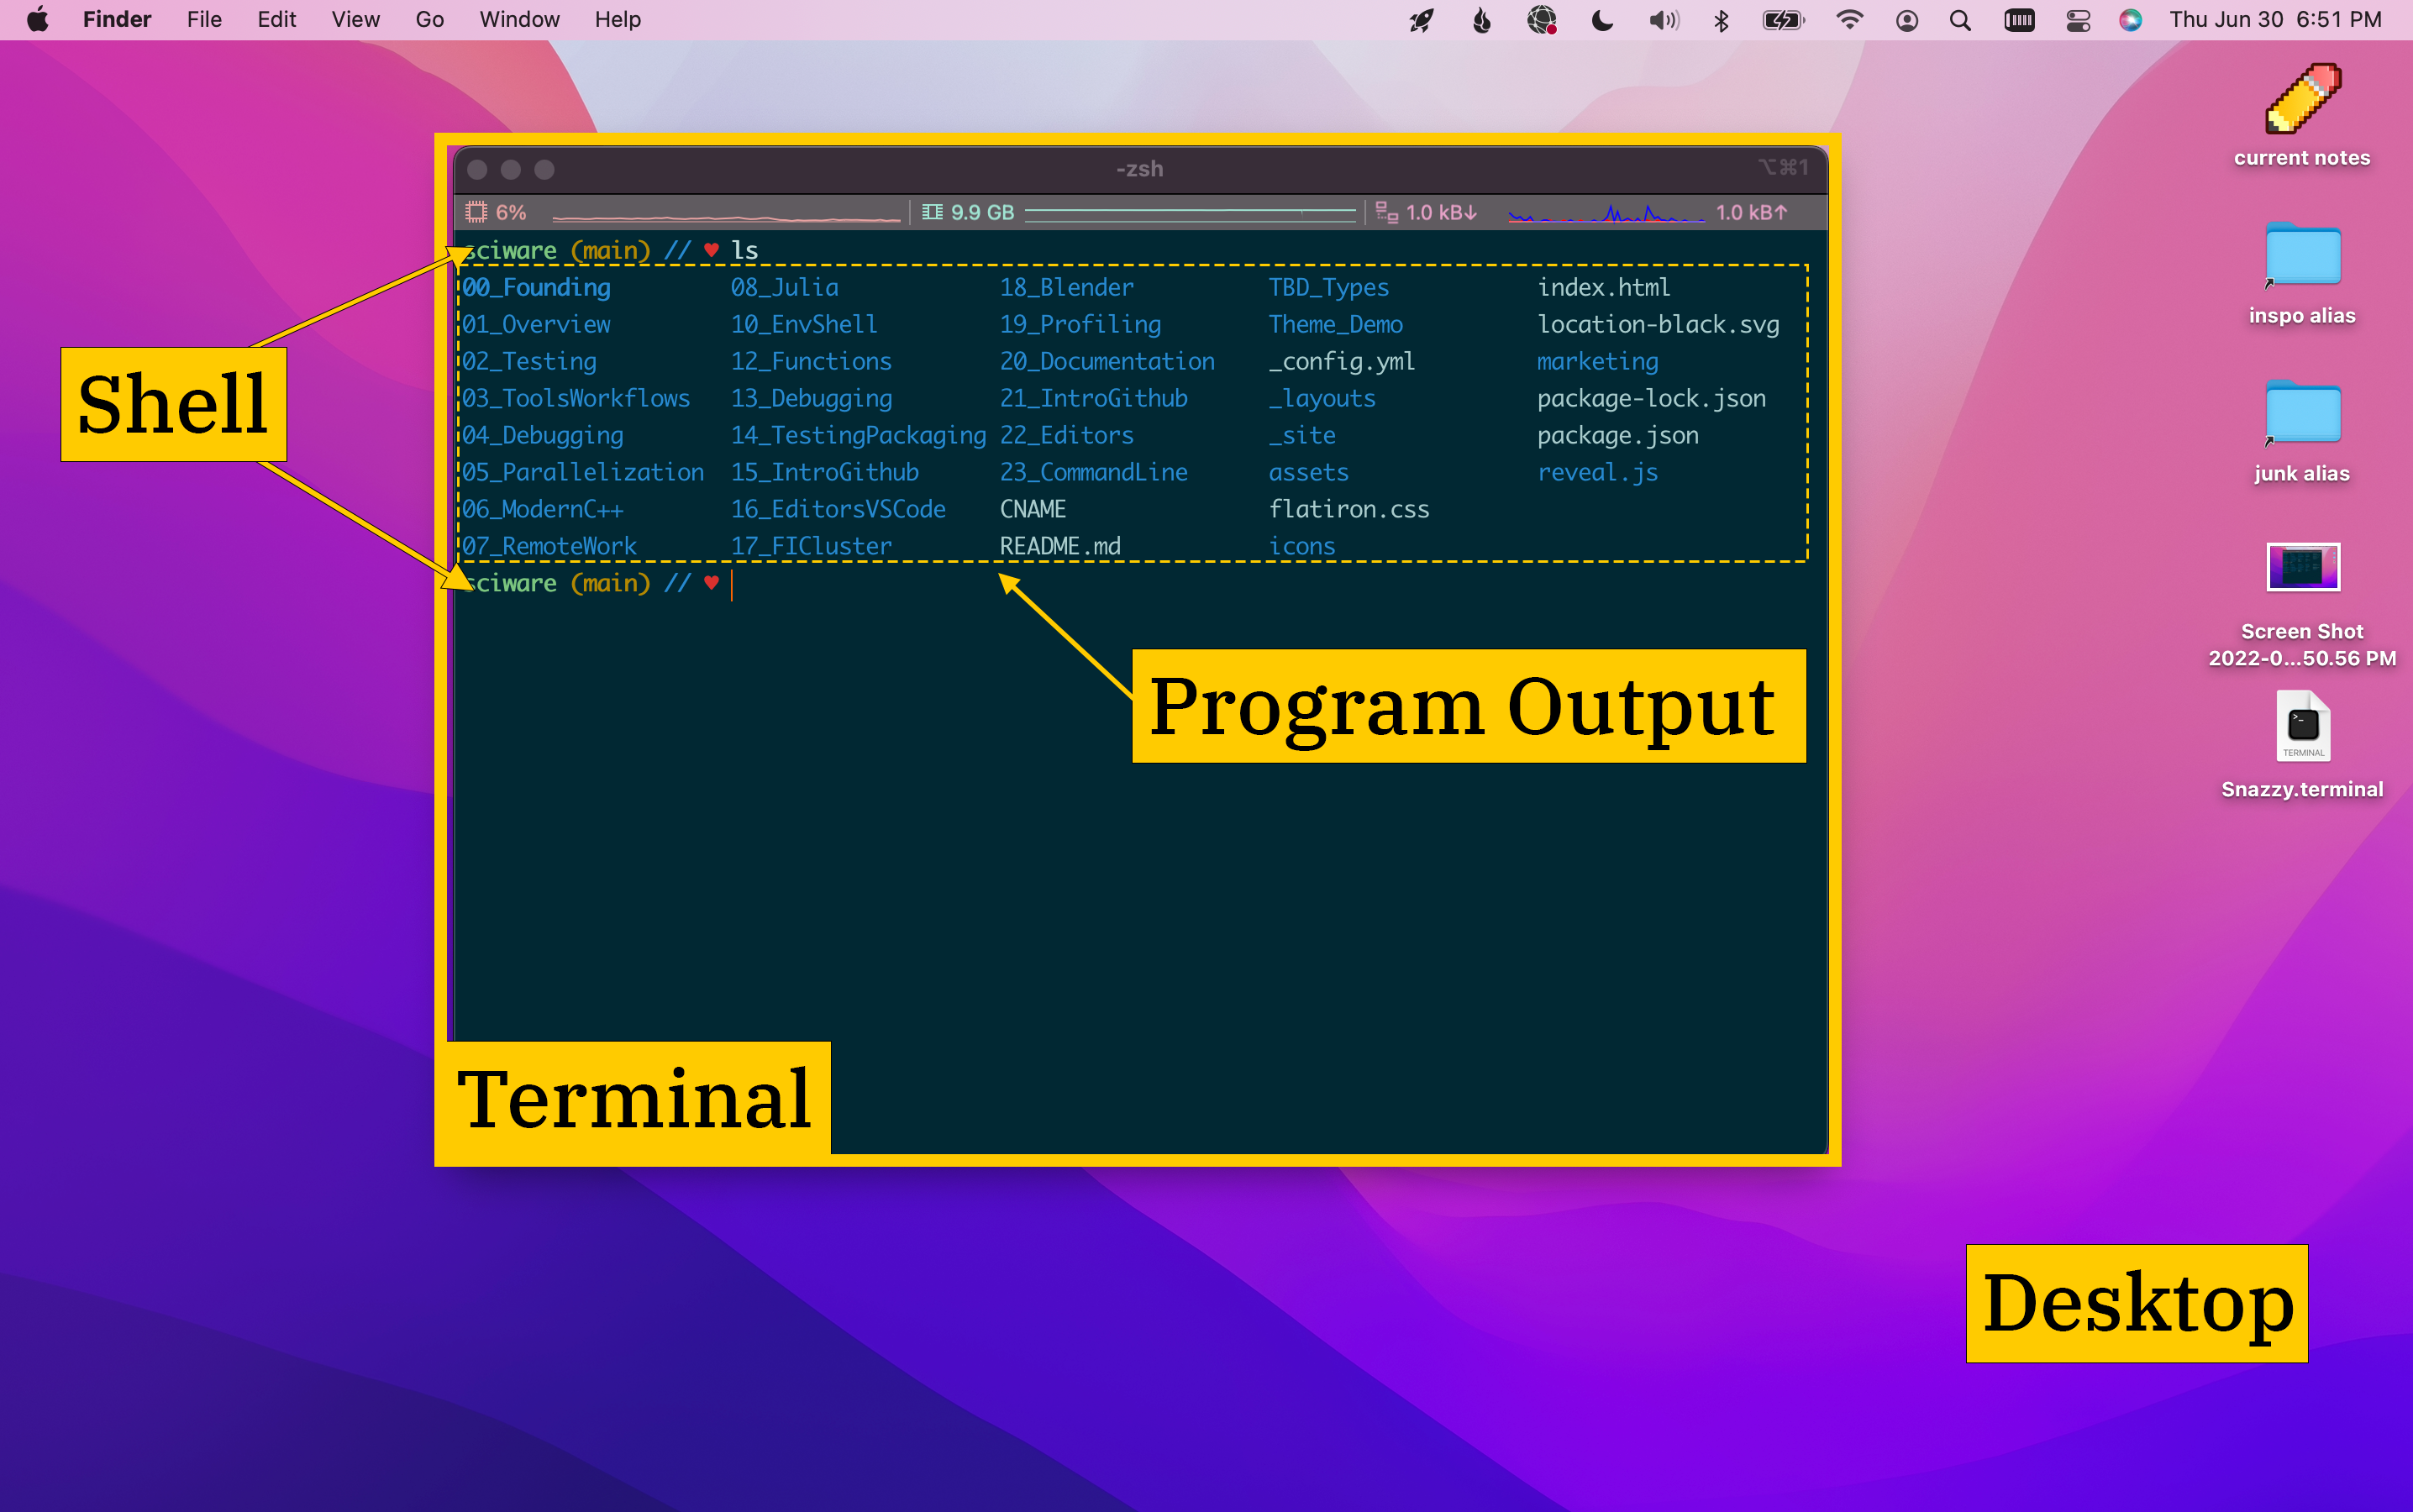Click the rocket menu bar icon
The height and width of the screenshot is (1512, 2413).
click(1421, 20)
